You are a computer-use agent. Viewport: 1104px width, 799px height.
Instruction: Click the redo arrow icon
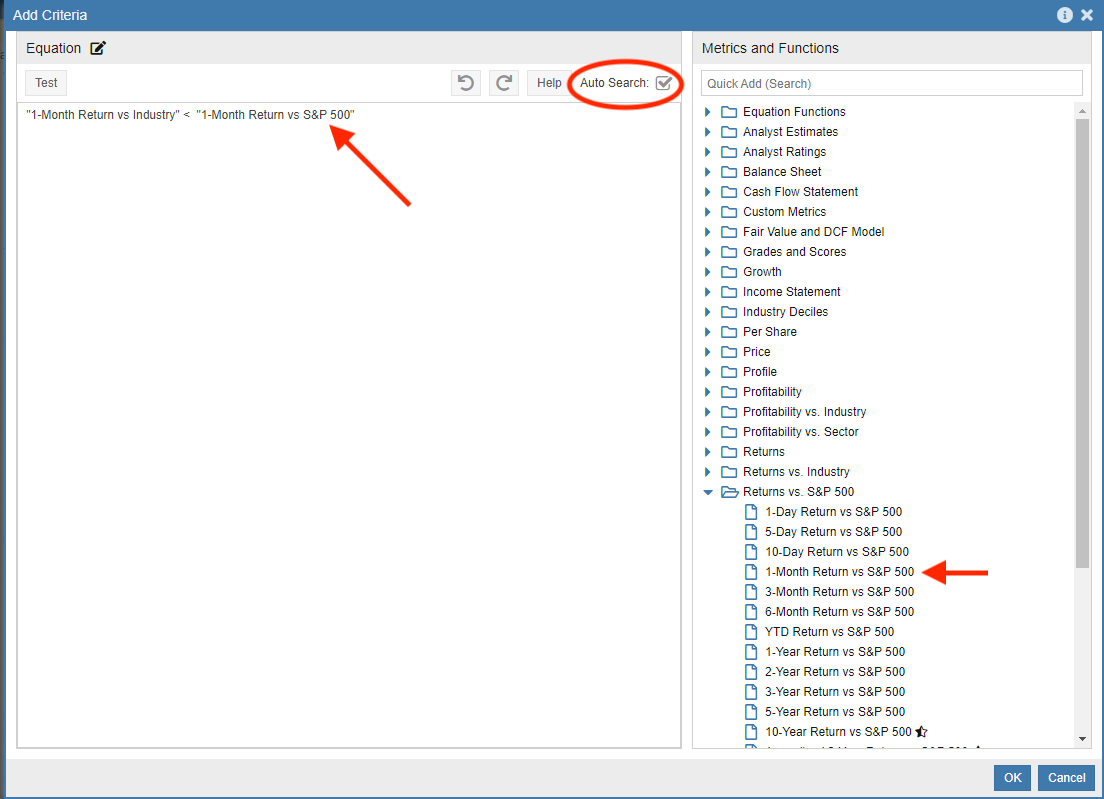click(505, 83)
